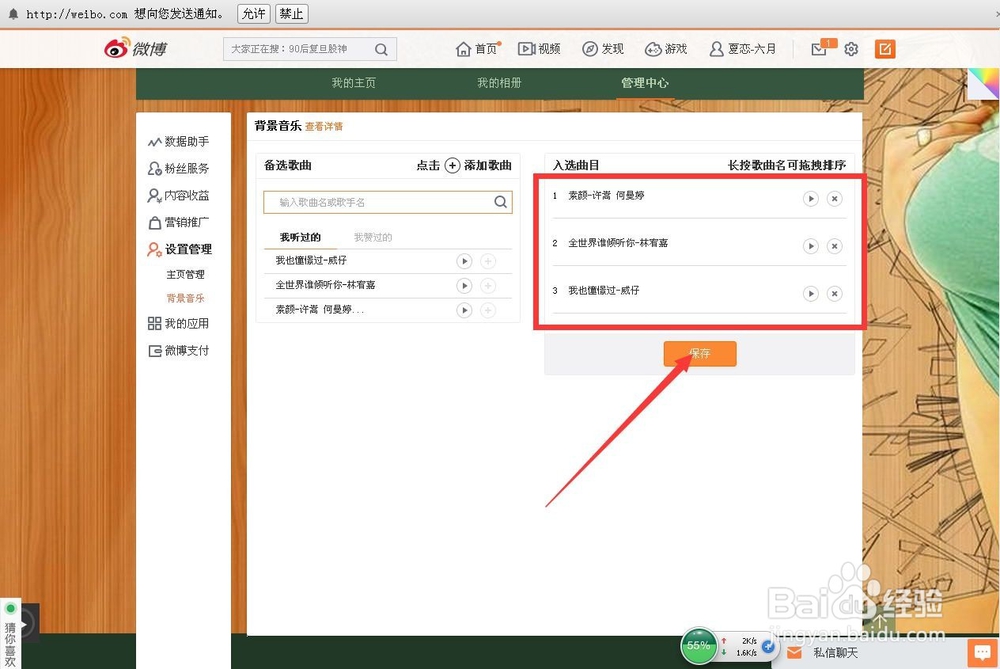This screenshot has height=669, width=1000.
Task: Open messages via the envelope icon
Action: (820, 48)
